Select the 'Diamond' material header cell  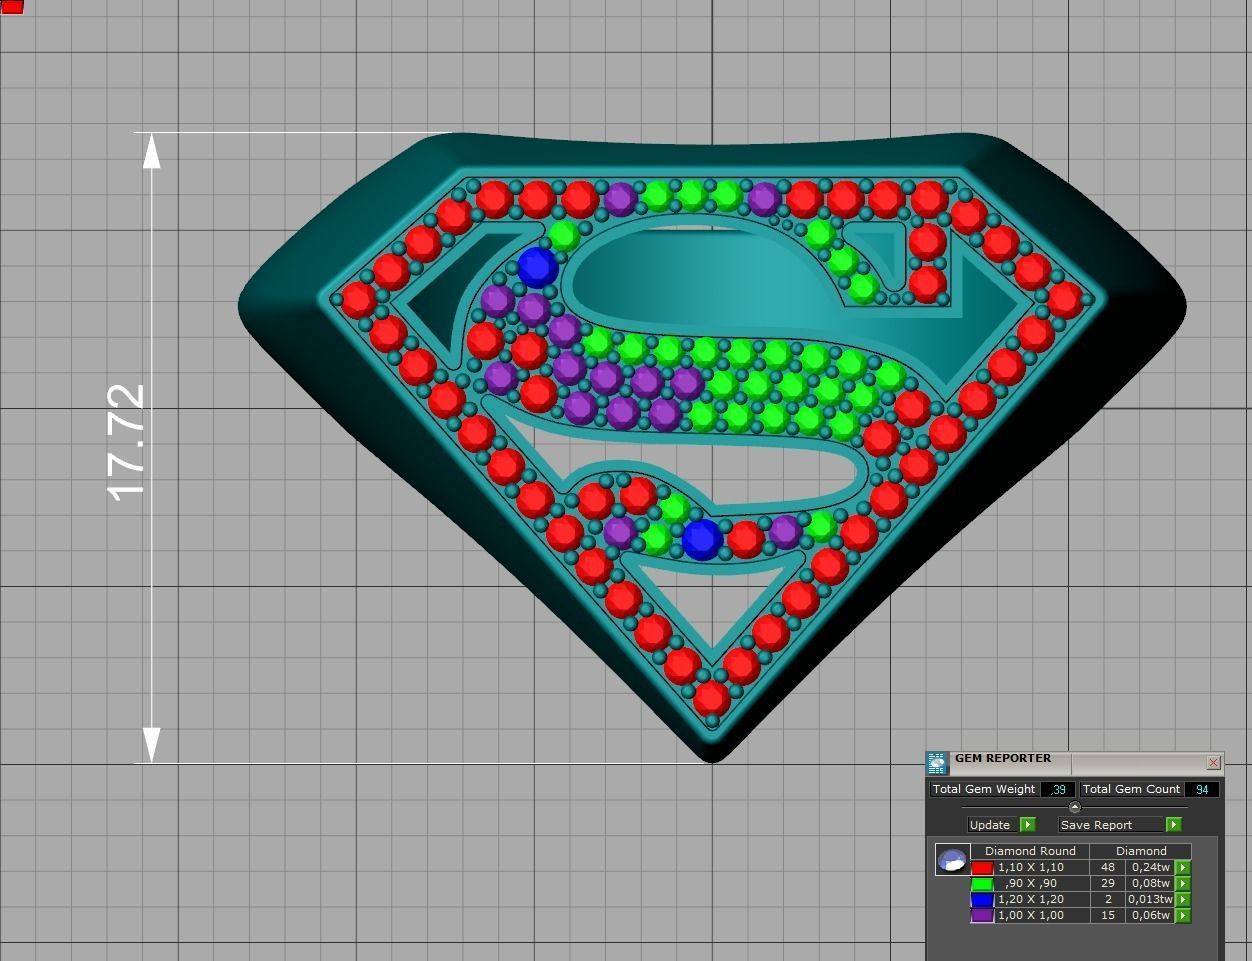[1141, 851]
